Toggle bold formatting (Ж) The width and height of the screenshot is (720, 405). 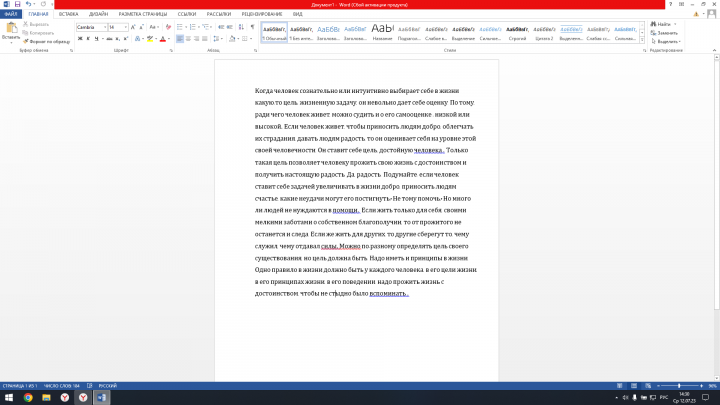click(80, 39)
